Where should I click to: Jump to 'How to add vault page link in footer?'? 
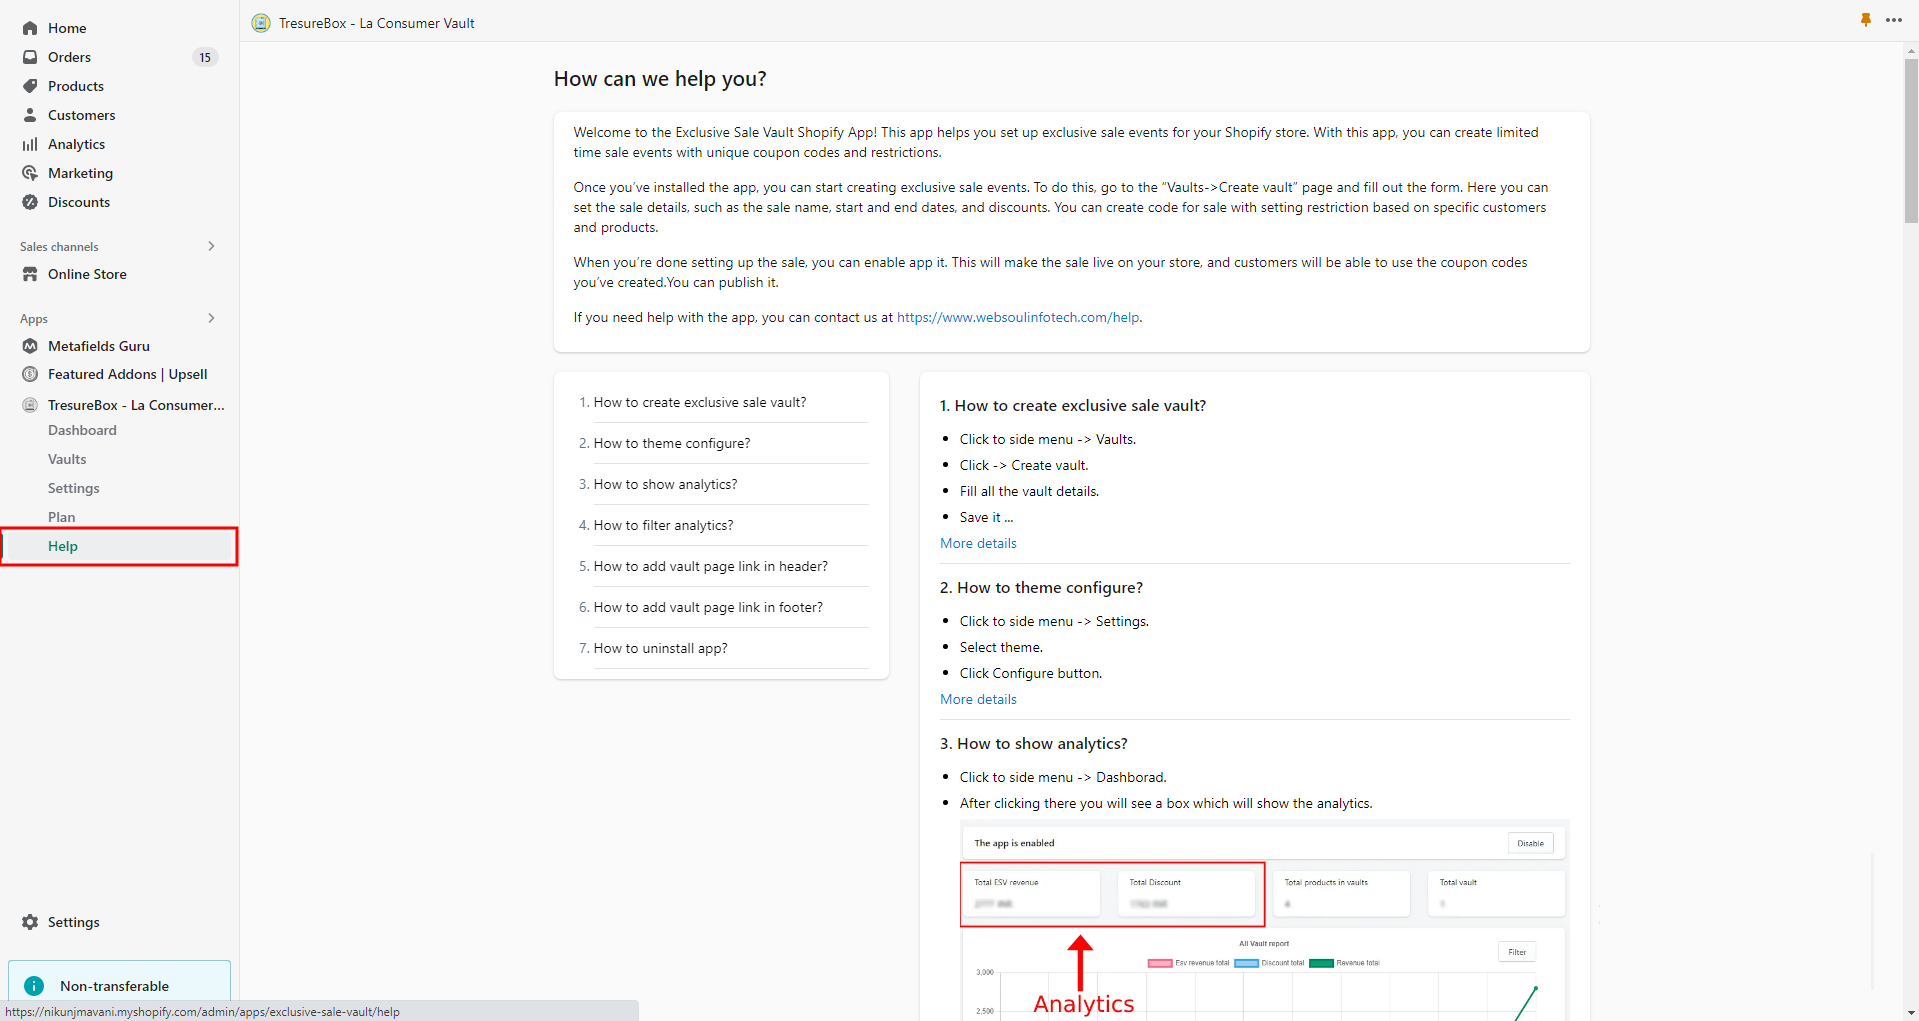[x=708, y=607]
